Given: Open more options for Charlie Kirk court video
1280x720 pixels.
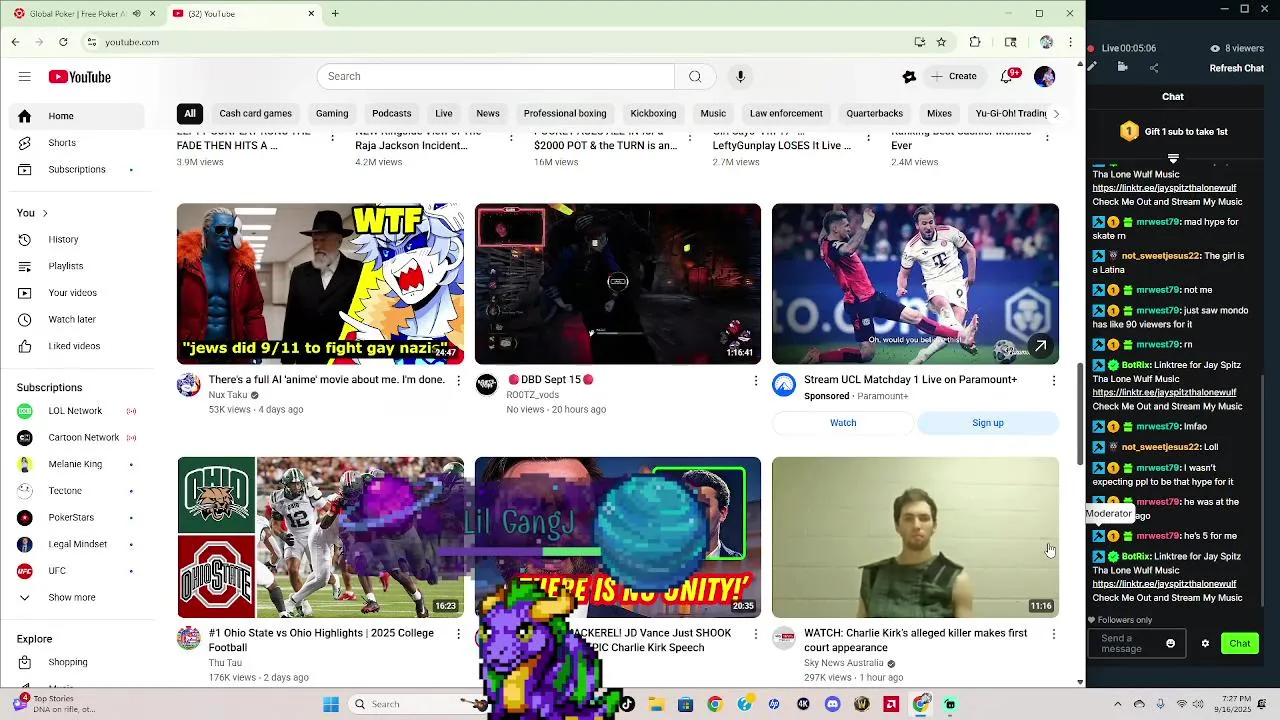Looking at the screenshot, I should pos(1053,634).
